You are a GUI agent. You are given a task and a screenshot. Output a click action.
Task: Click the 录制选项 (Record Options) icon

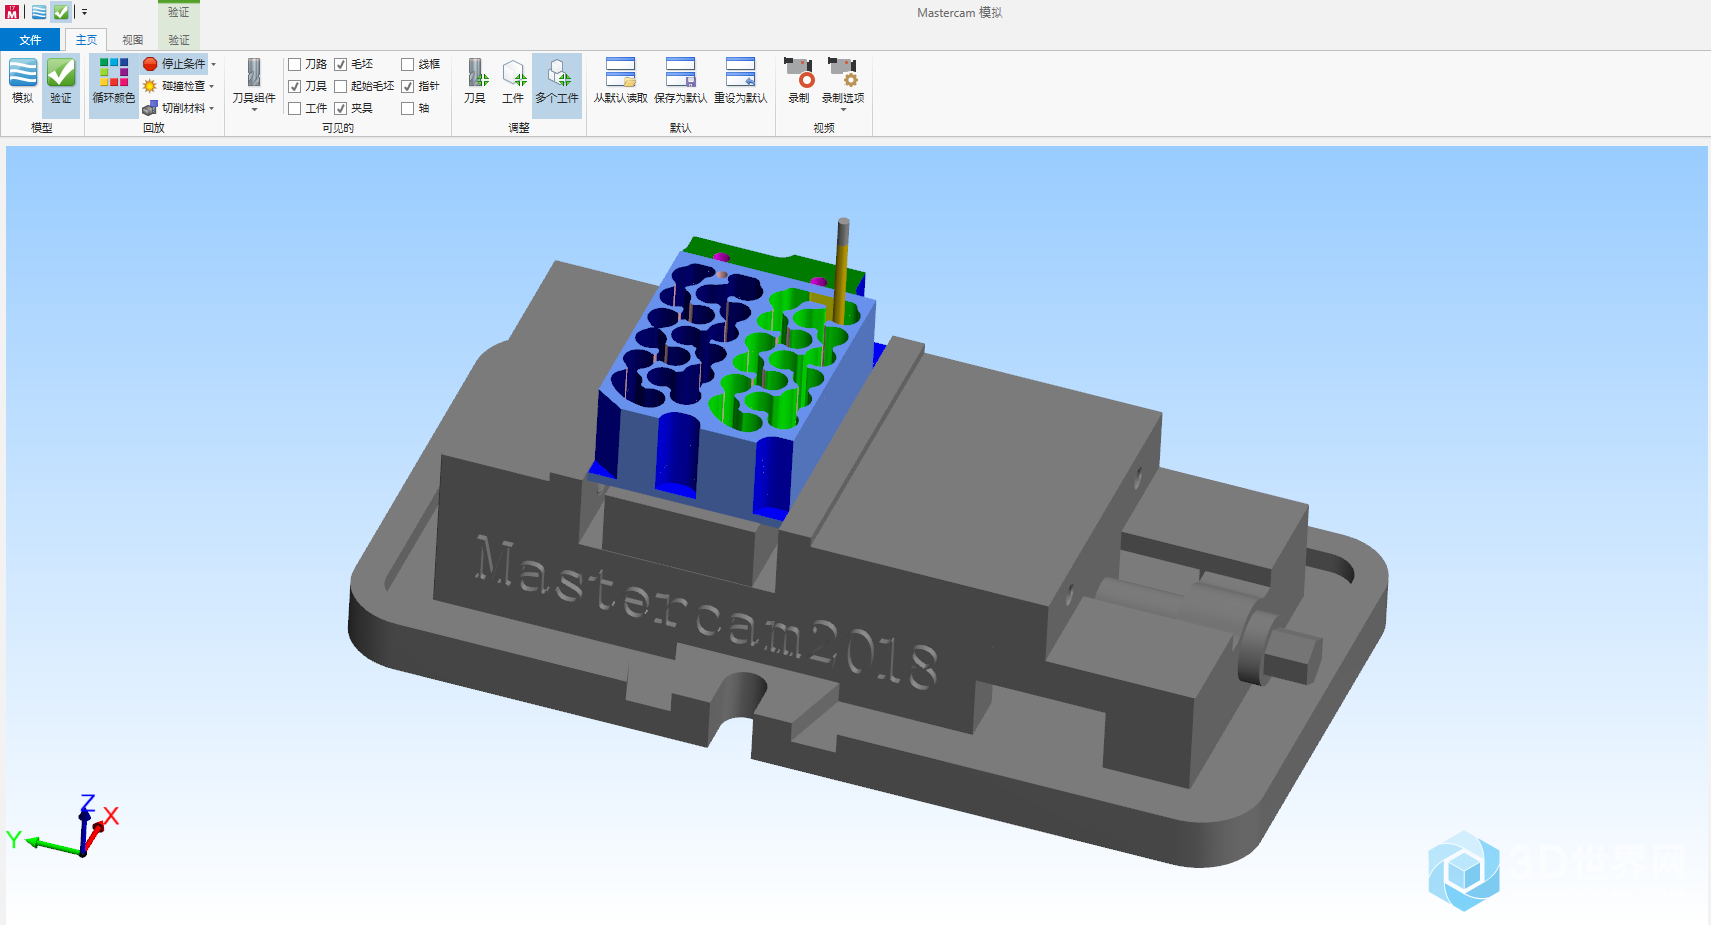843,73
